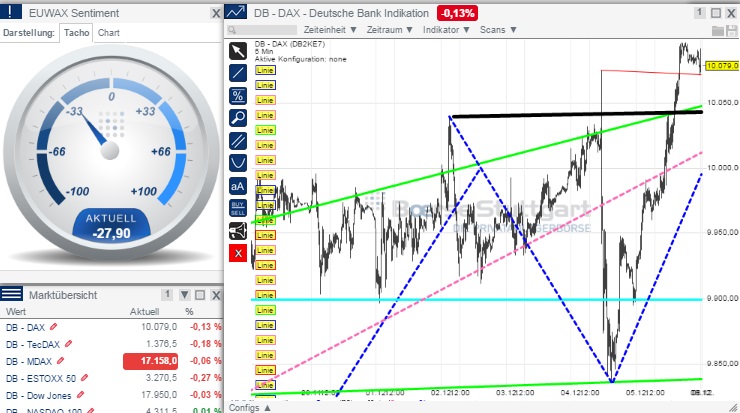Click the 3.270,5 ESTOXX value
The height and width of the screenshot is (413, 740).
click(x=161, y=378)
